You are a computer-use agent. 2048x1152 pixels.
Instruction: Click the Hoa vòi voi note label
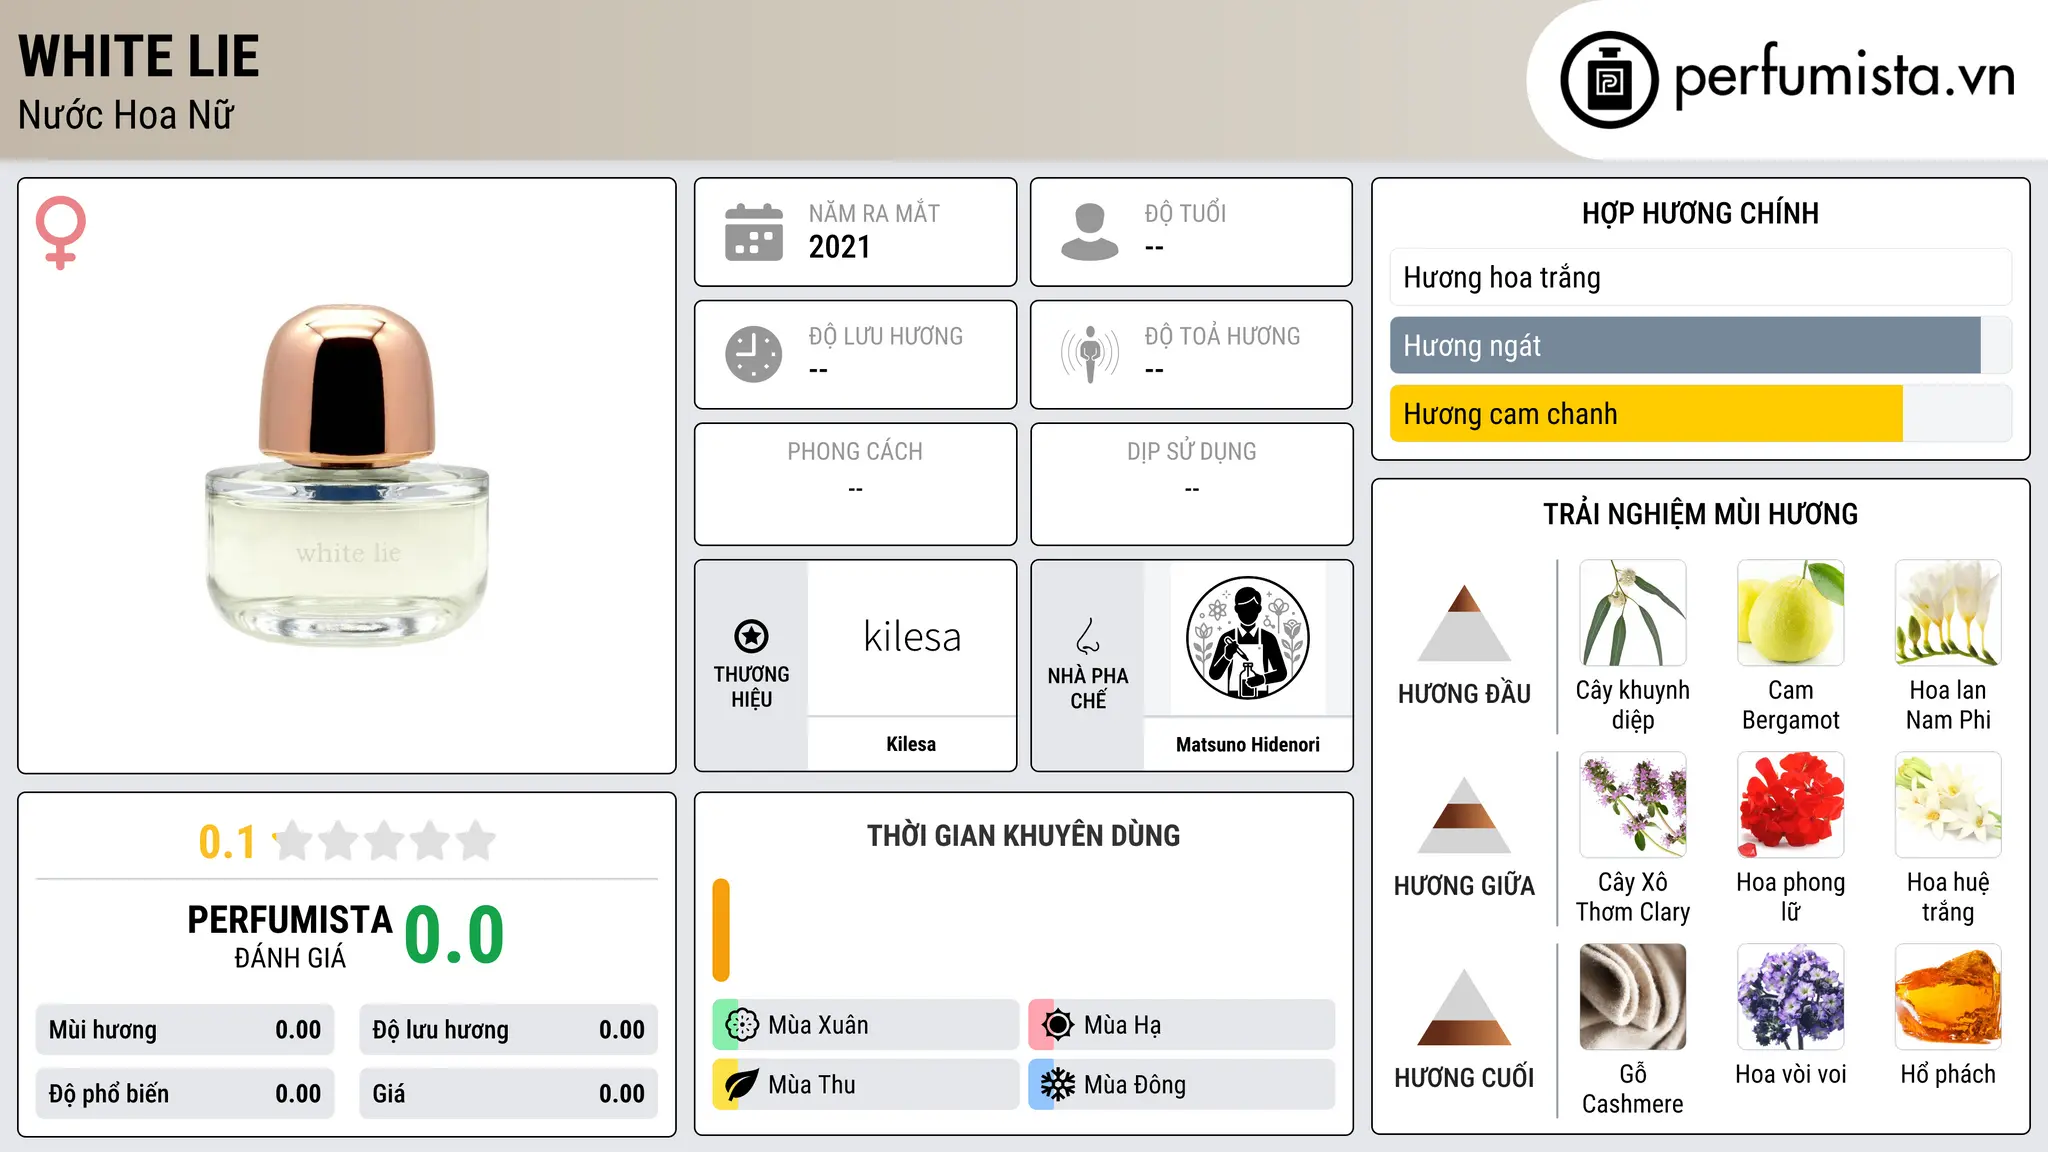[x=1790, y=1074]
